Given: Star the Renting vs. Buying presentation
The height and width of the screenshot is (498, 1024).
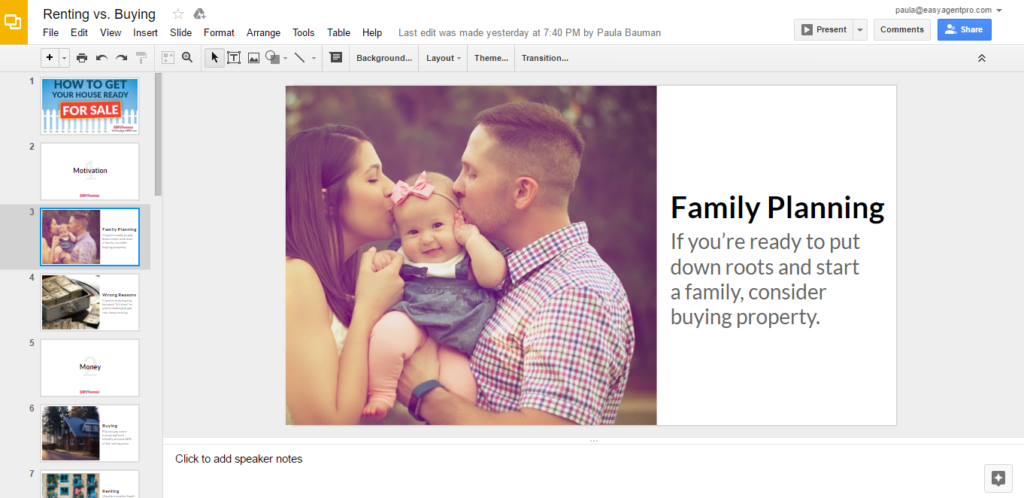Looking at the screenshot, I should click(x=178, y=14).
